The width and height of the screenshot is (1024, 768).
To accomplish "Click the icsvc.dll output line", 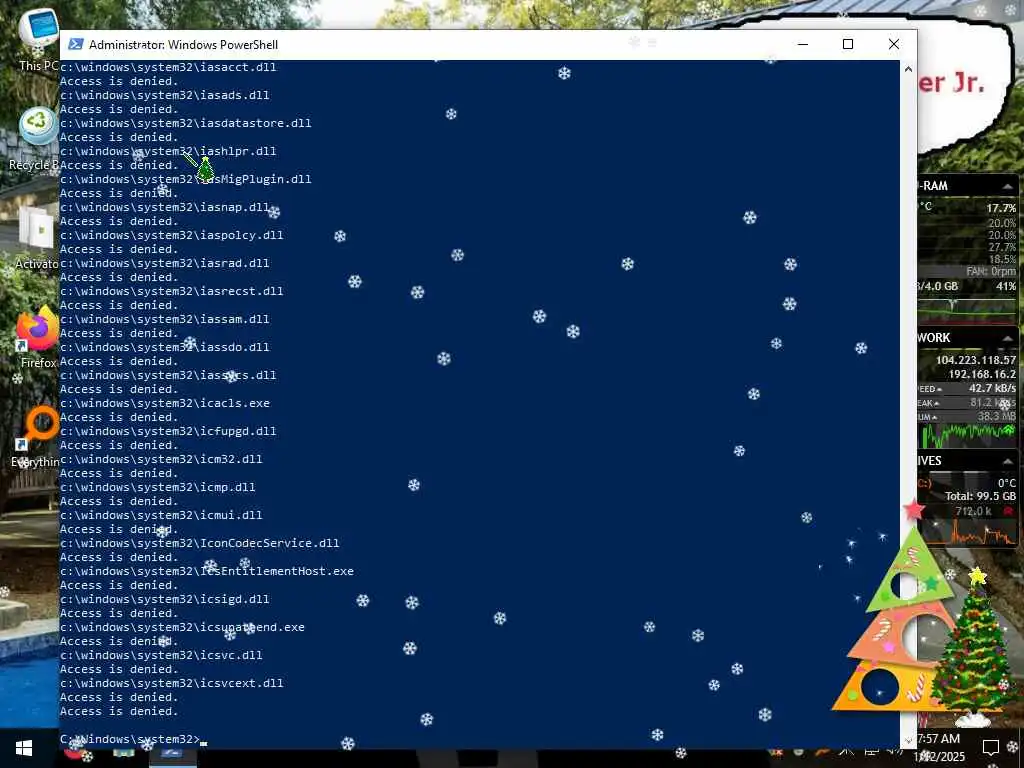I will tap(161, 656).
